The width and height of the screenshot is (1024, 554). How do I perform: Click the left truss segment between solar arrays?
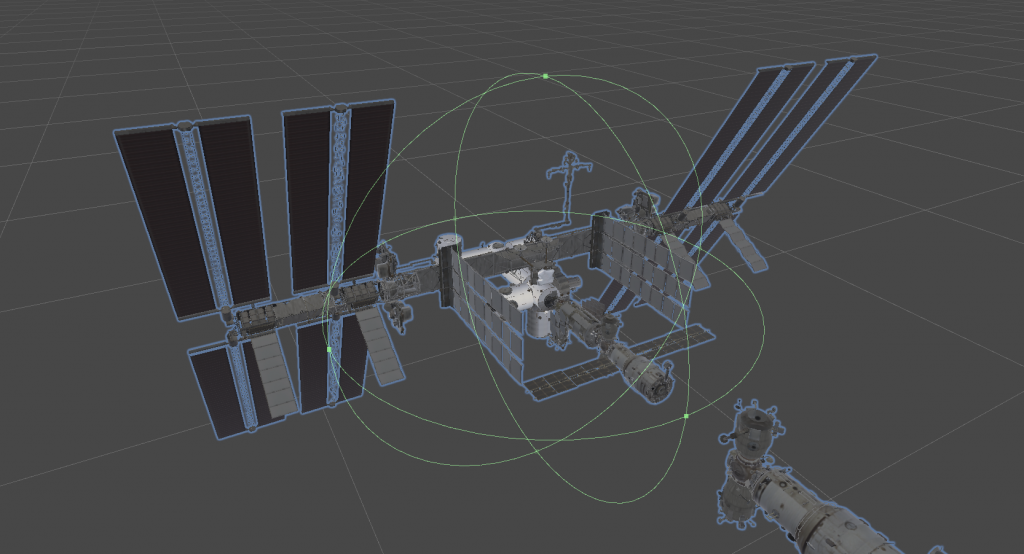click(280, 312)
